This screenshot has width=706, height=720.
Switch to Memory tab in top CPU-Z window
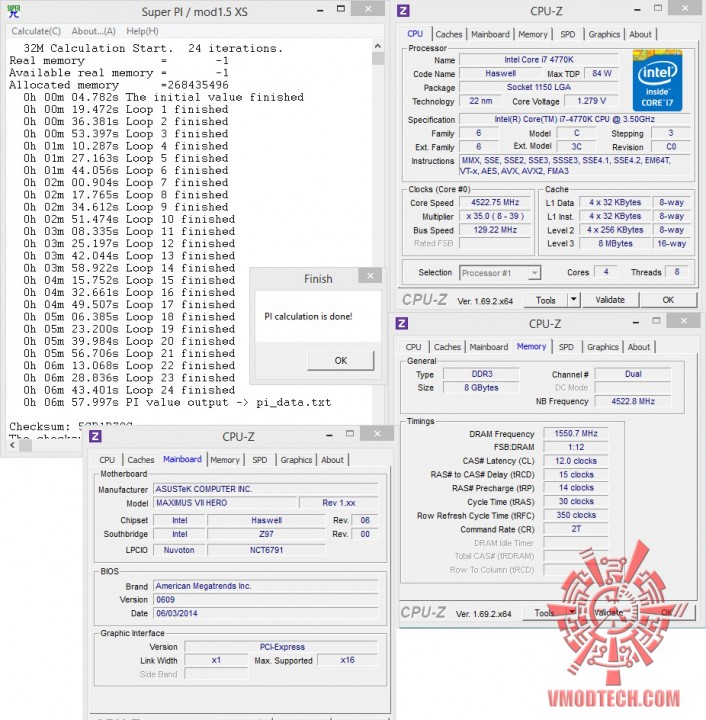(x=532, y=34)
